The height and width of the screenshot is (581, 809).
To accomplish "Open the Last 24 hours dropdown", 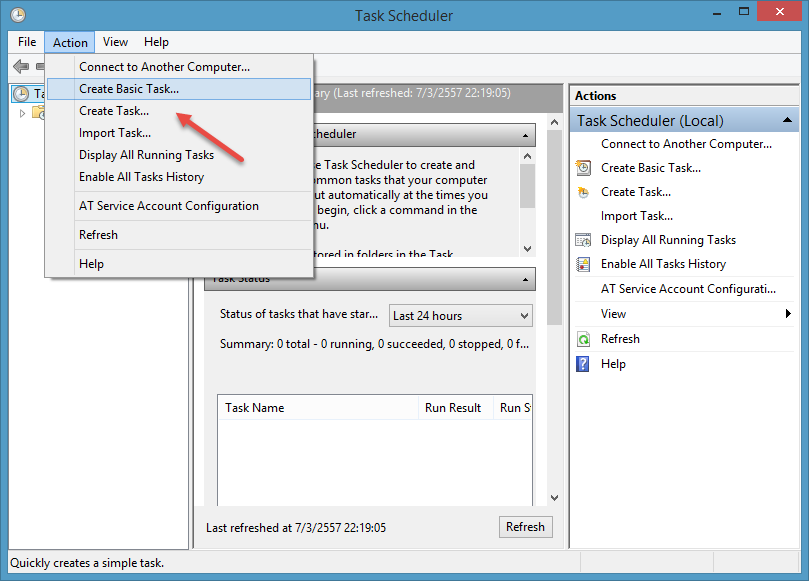I will click(460, 315).
